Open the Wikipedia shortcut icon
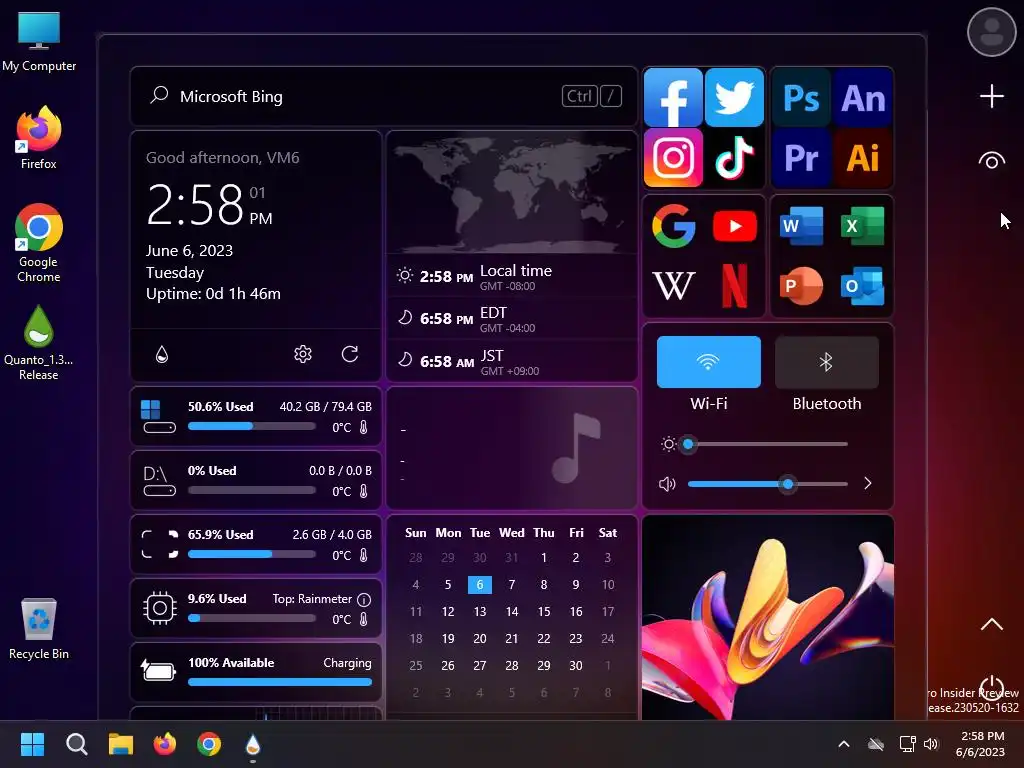 tap(673, 285)
